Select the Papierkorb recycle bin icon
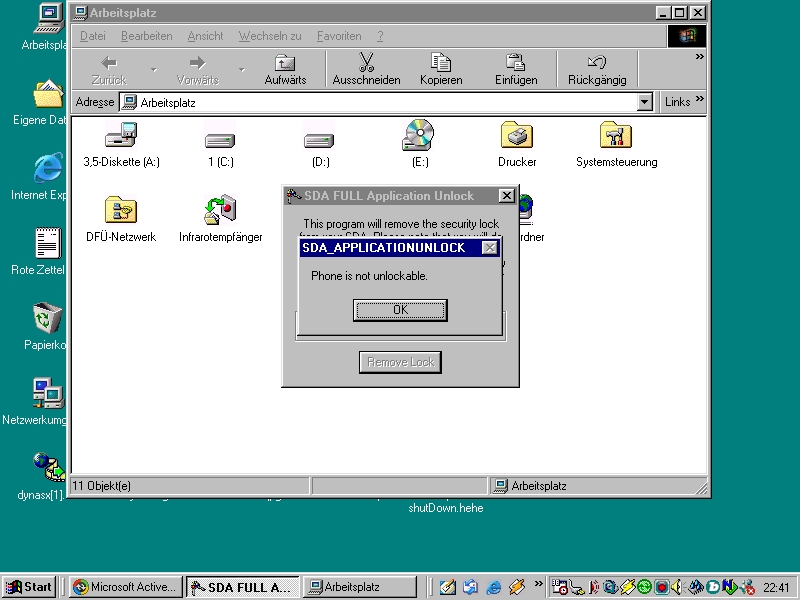Viewport: 800px width, 600px height. click(x=47, y=318)
